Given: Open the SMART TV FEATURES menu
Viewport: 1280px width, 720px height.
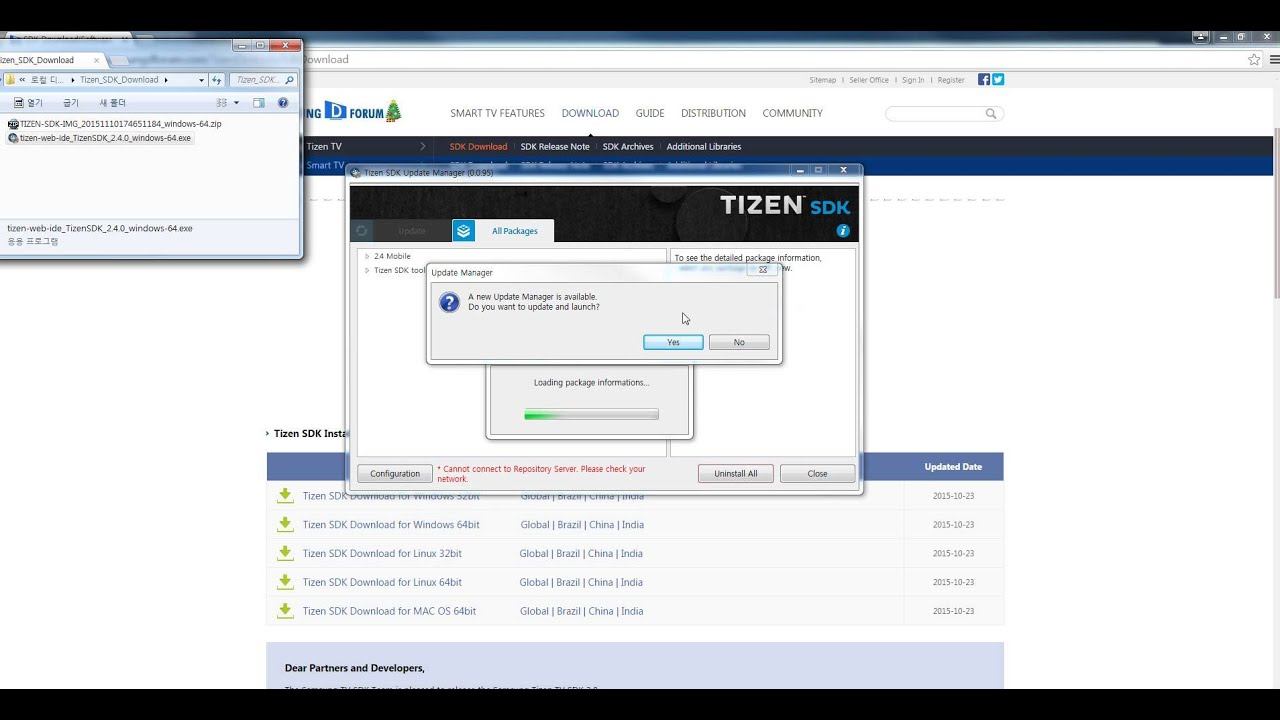Looking at the screenshot, I should click(x=497, y=114).
